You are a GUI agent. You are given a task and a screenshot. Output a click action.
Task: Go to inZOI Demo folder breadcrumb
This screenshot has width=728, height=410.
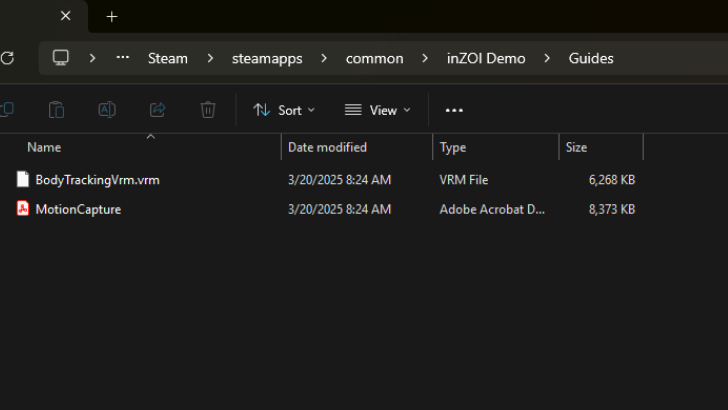pyautogui.click(x=486, y=59)
